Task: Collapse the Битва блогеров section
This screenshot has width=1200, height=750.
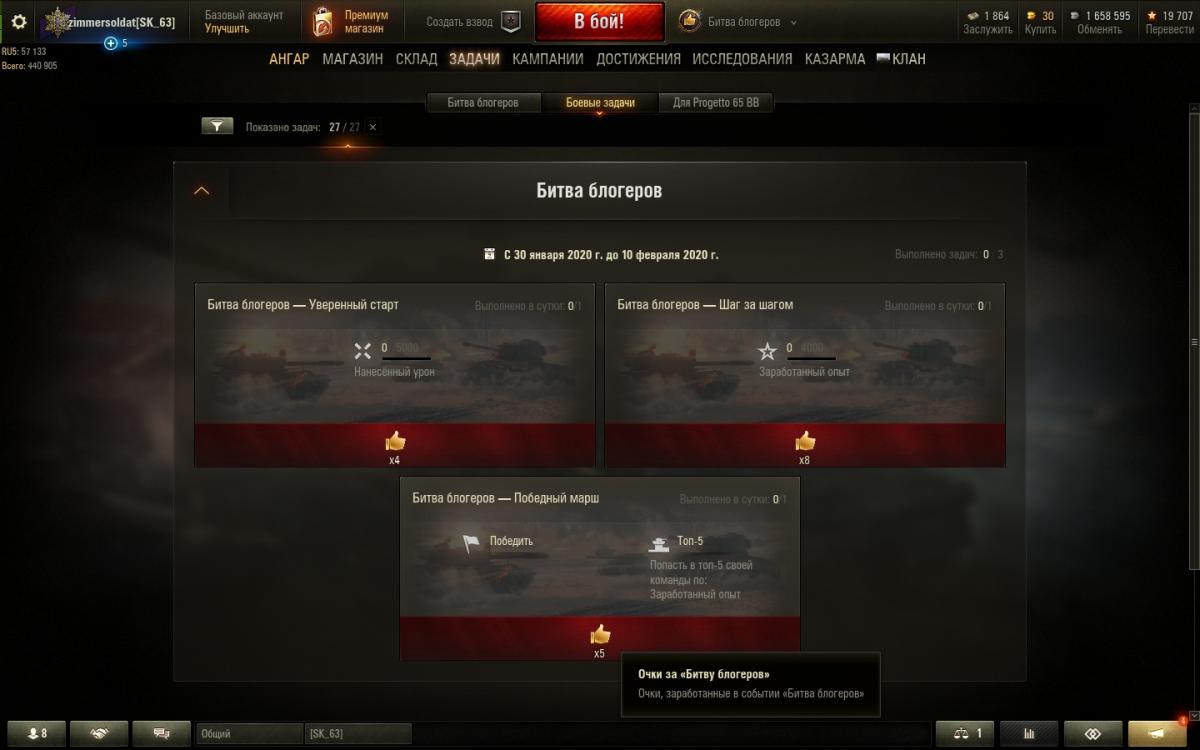Action: coord(201,190)
